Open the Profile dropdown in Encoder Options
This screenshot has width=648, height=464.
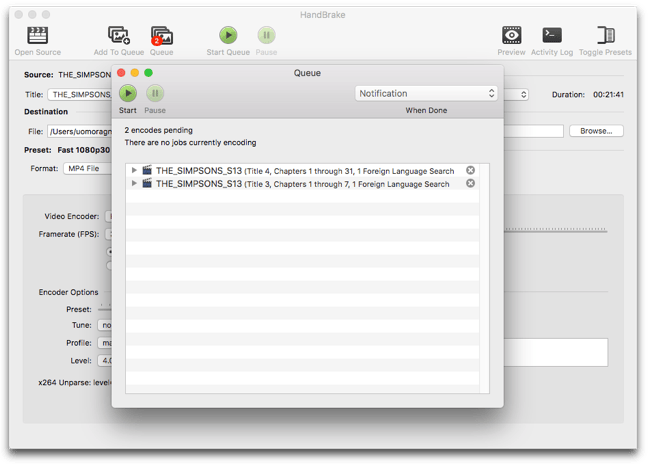(x=105, y=343)
